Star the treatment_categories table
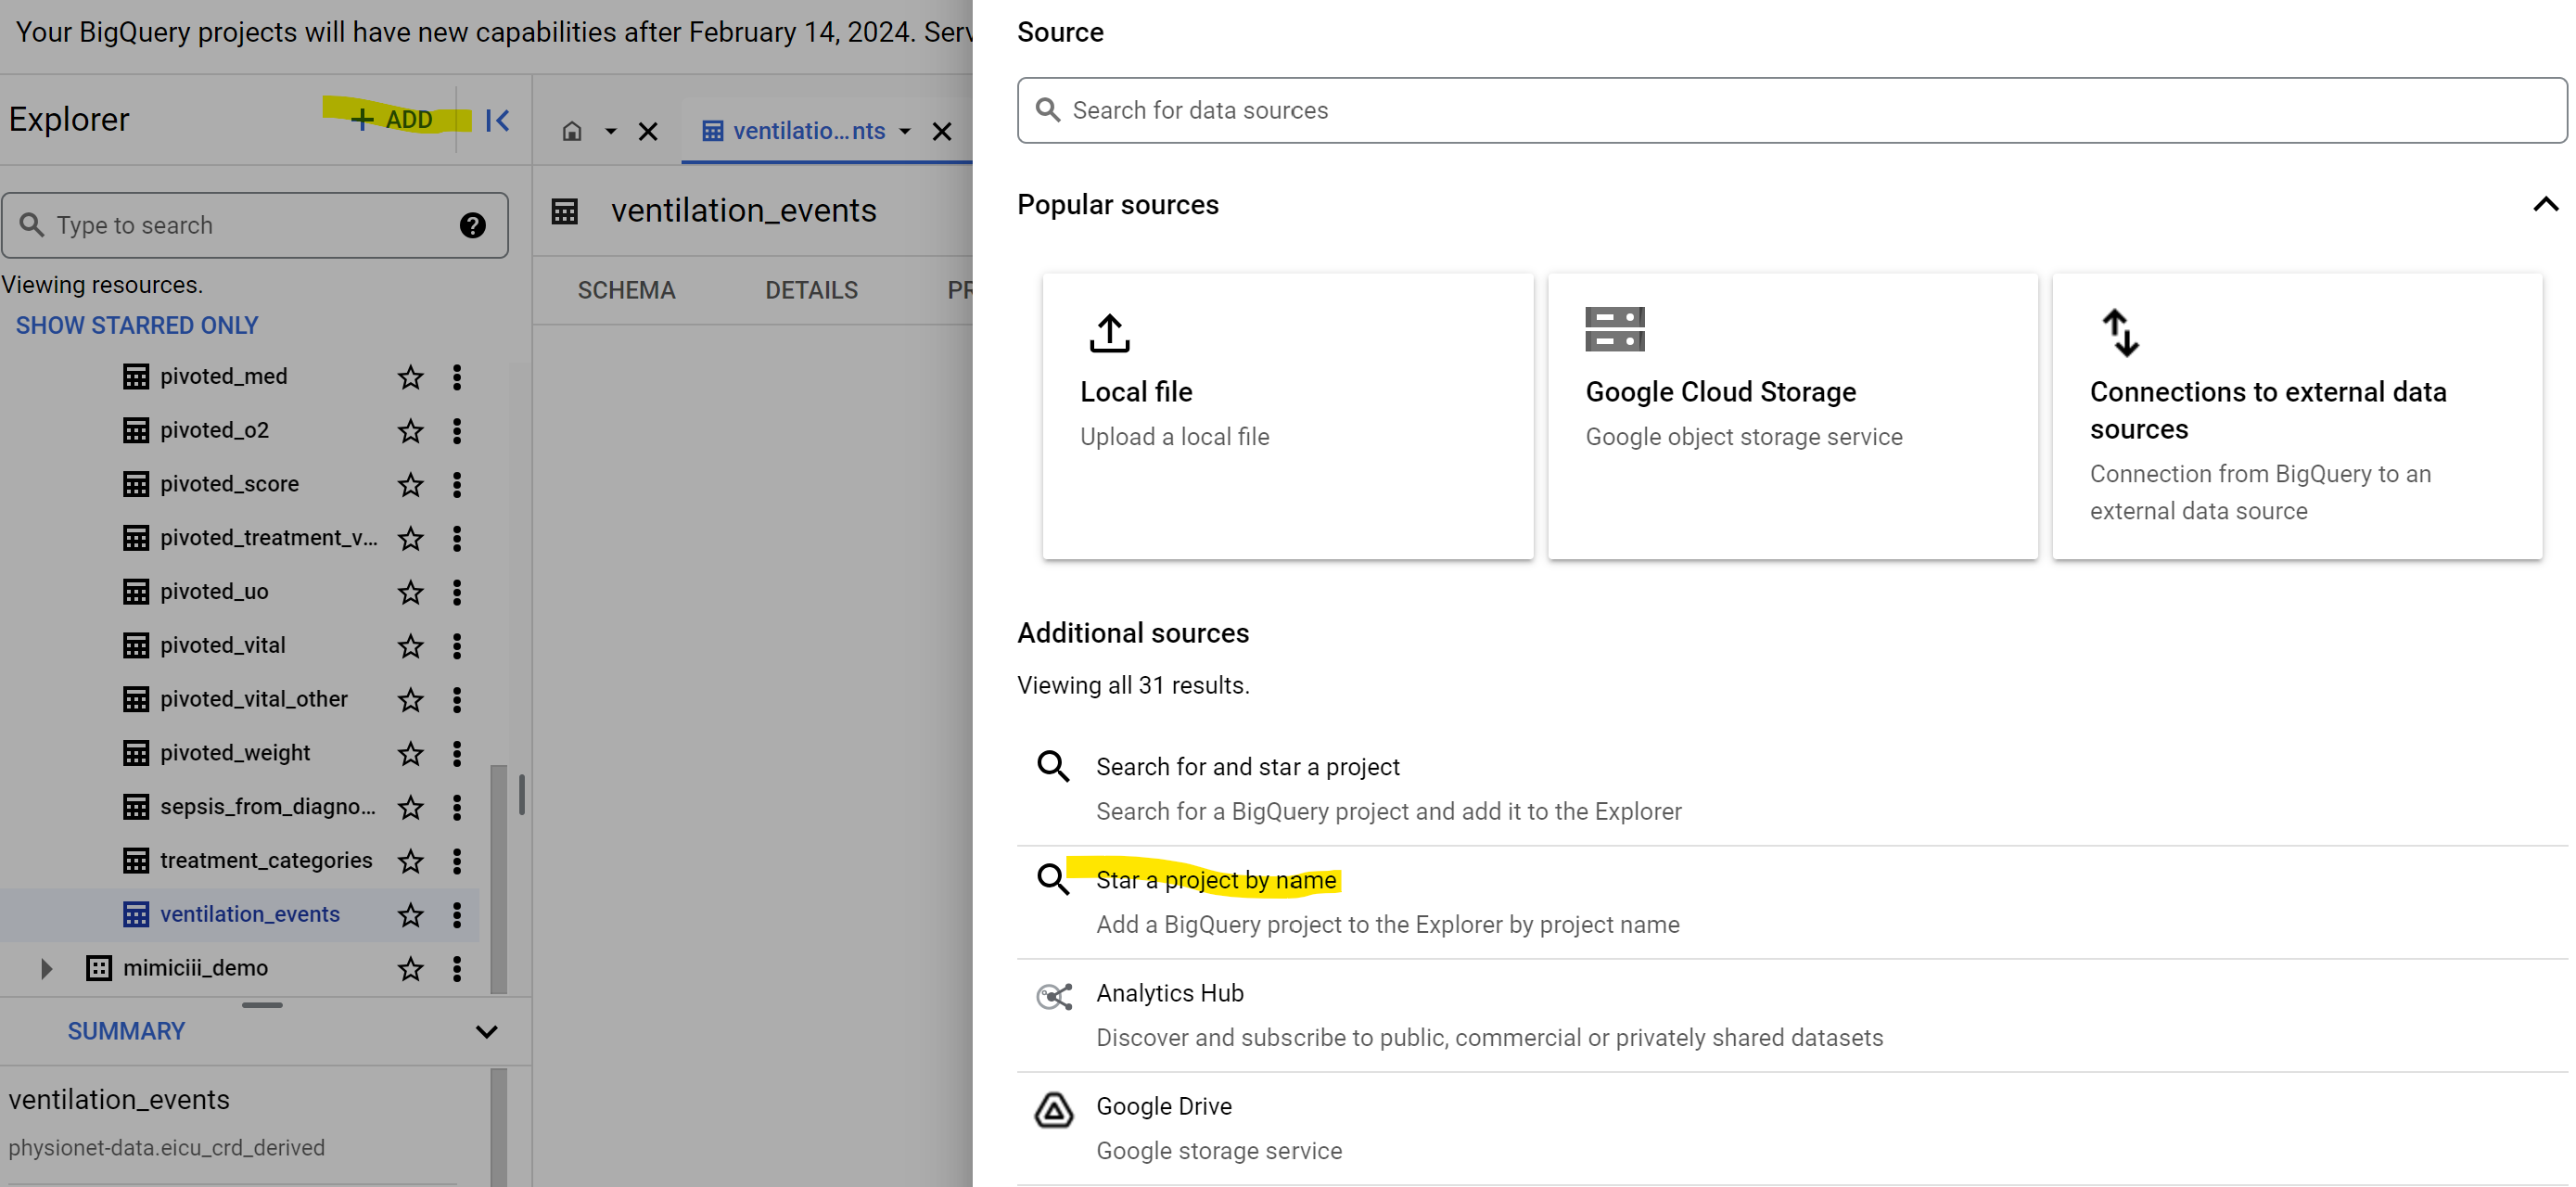Image resolution: width=2576 pixels, height=1187 pixels. click(410, 861)
